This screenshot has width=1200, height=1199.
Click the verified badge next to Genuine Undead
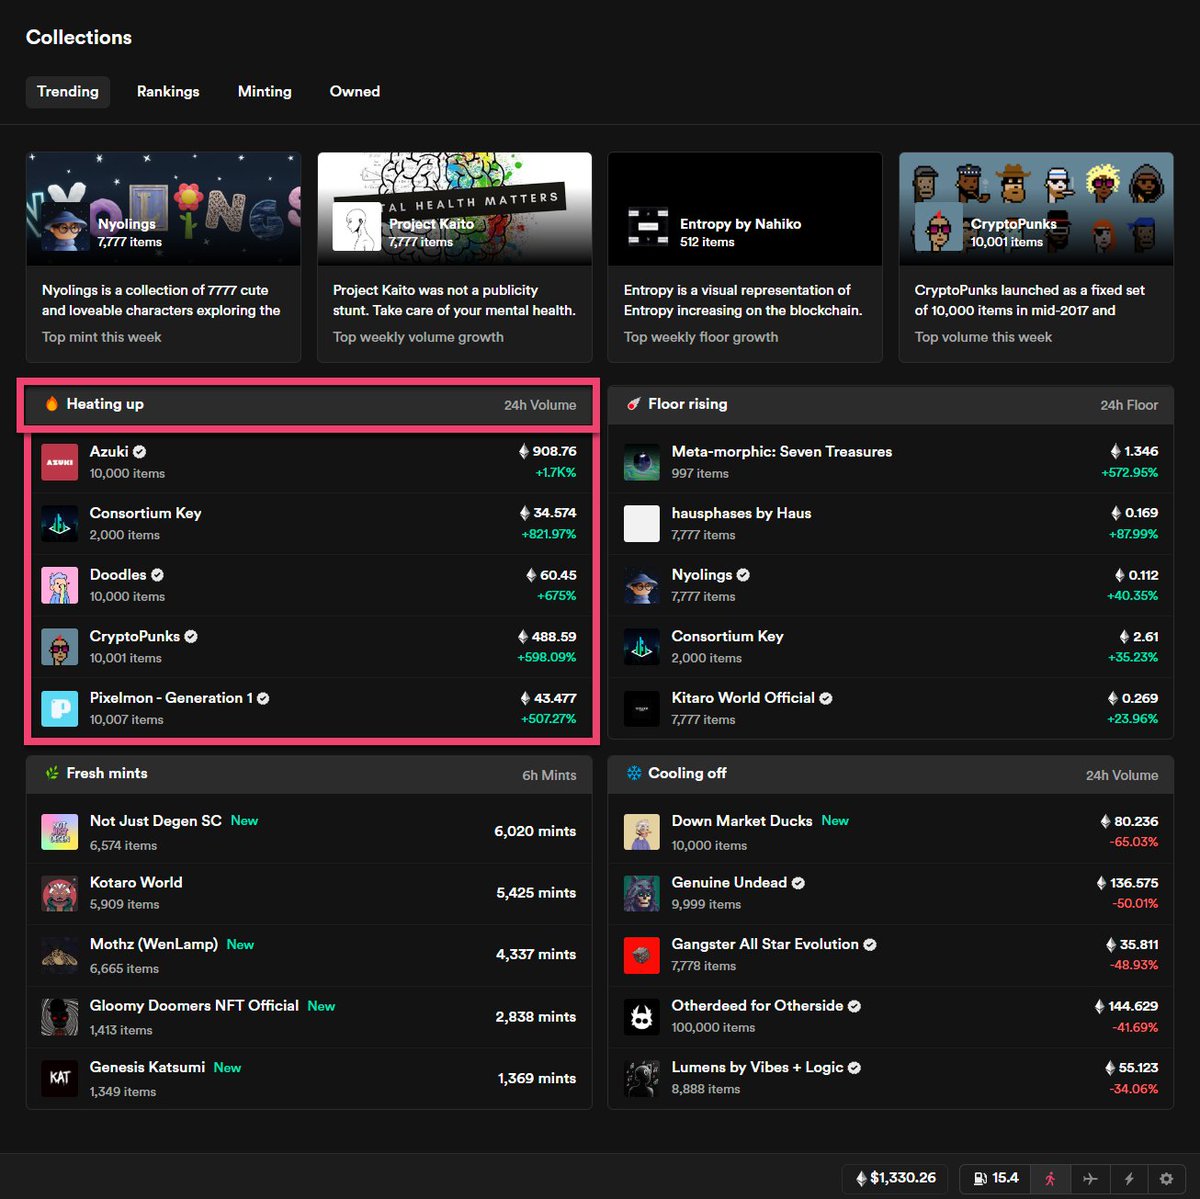coord(798,883)
